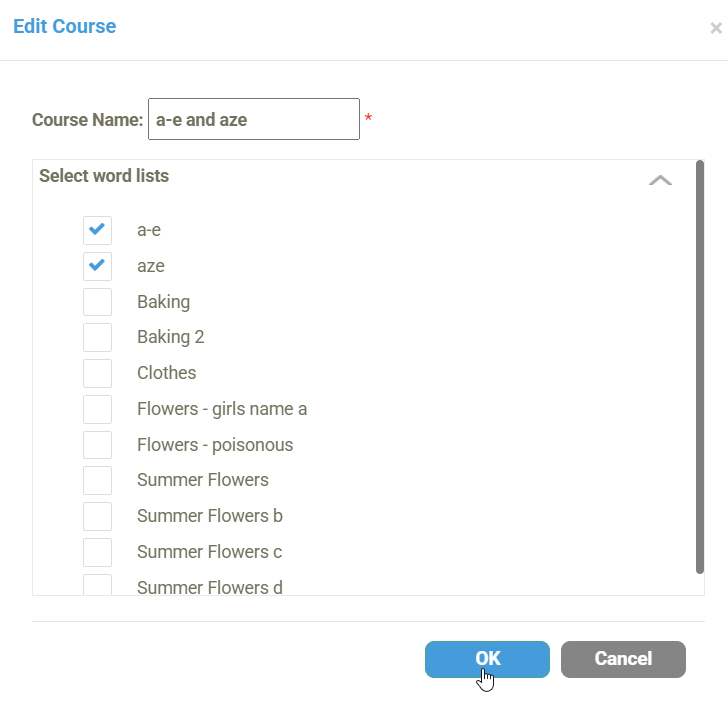Image resolution: width=728 pixels, height=712 pixels.
Task: Check the Flowers - poisonous list
Action: tap(97, 445)
